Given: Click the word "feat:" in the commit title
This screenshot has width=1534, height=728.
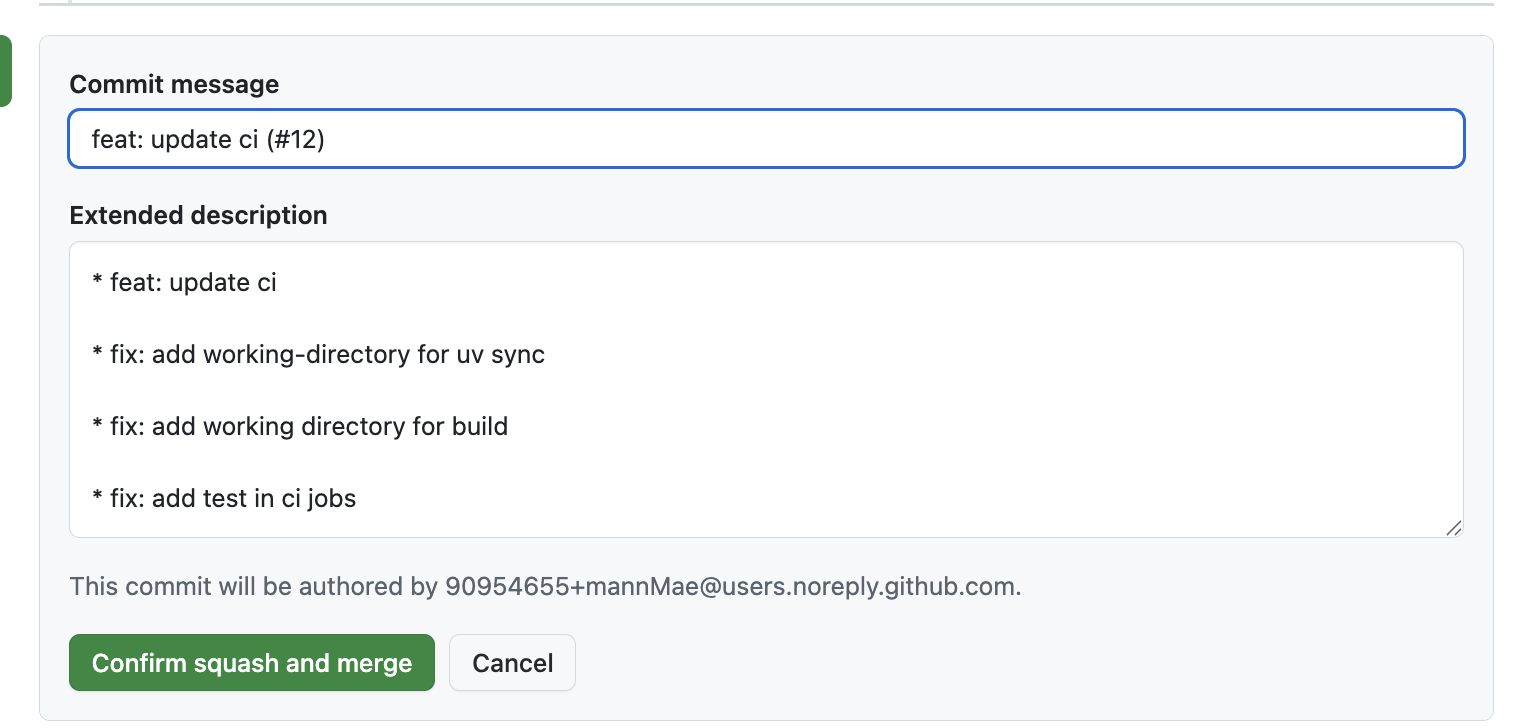Looking at the screenshot, I should 118,140.
